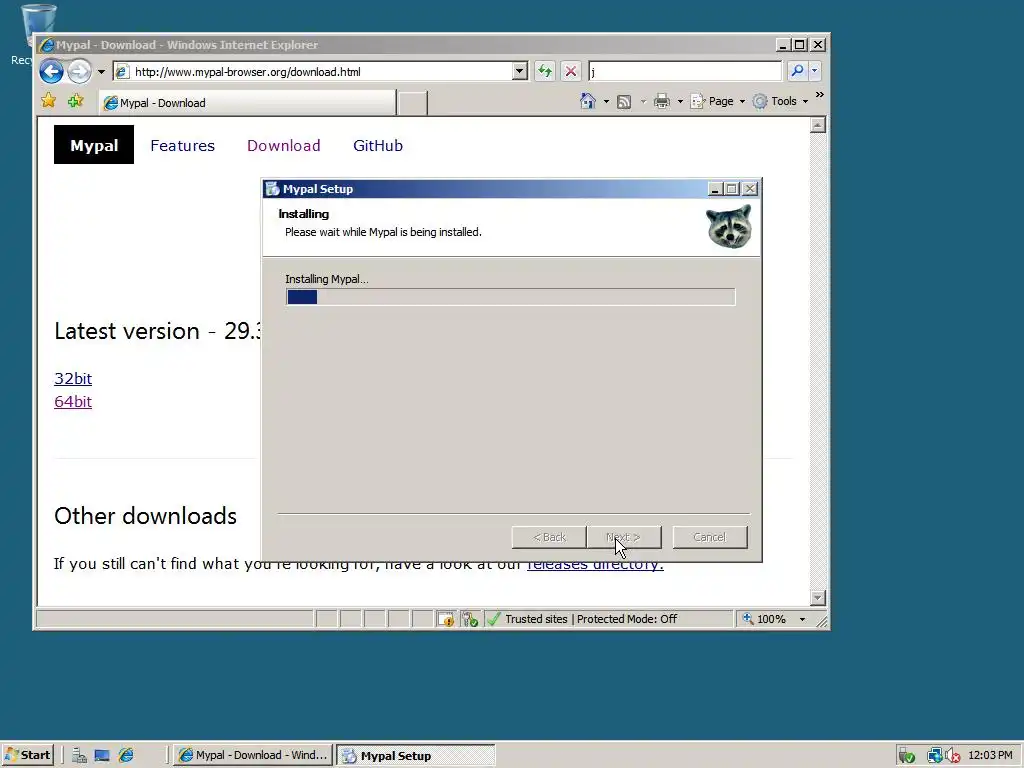The width and height of the screenshot is (1024, 768).
Task: Open Server Manager from quick launch
Action: (80, 756)
